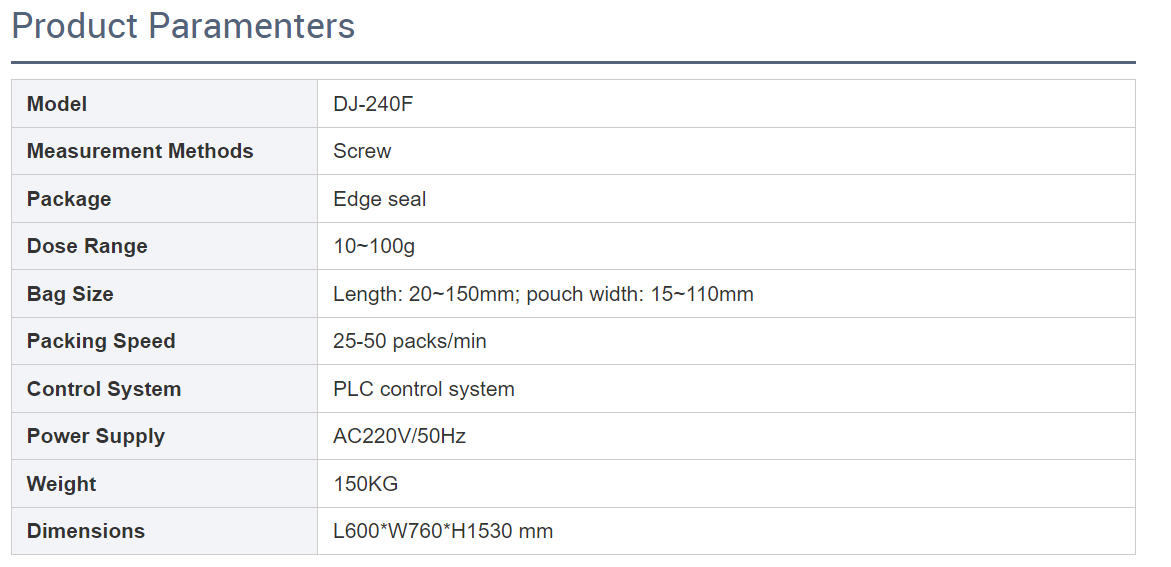1171x567 pixels.
Task: Click the 150KG weight value
Action: [366, 484]
